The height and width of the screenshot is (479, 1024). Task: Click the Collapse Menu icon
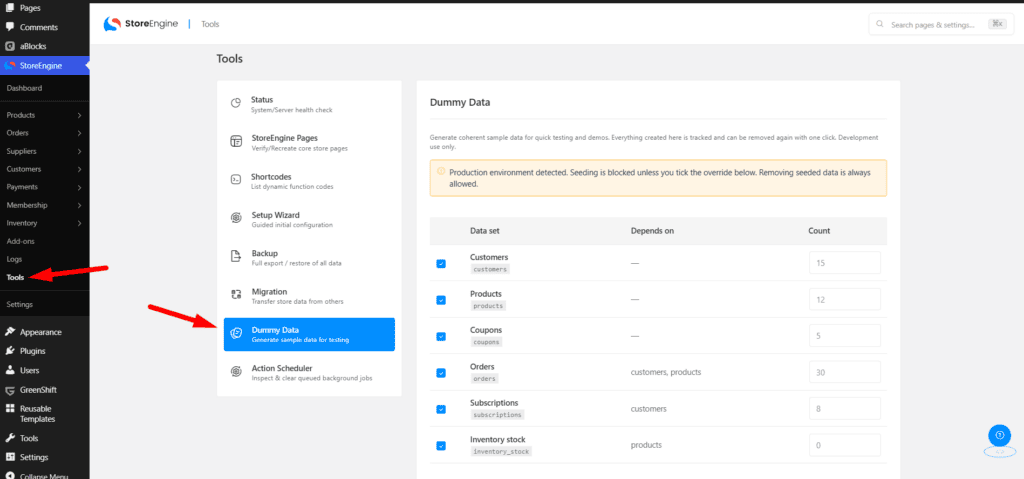click(x=10, y=475)
